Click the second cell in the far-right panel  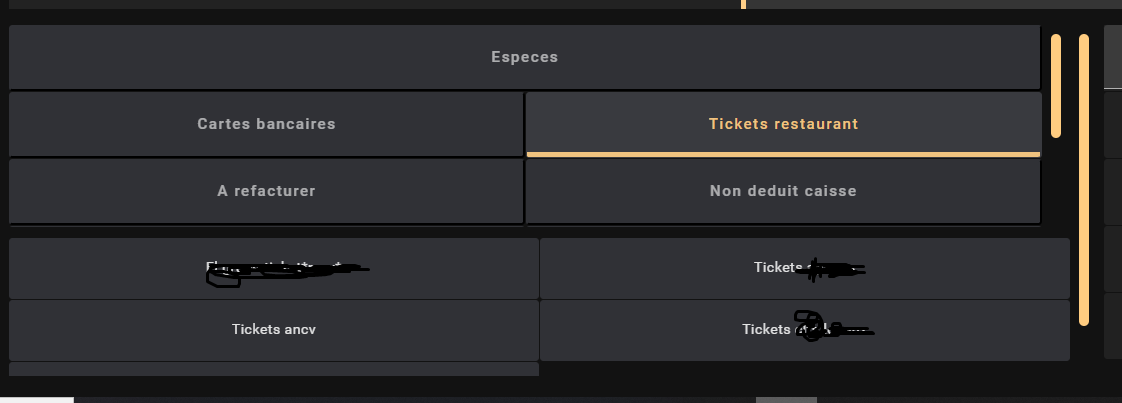1112,122
